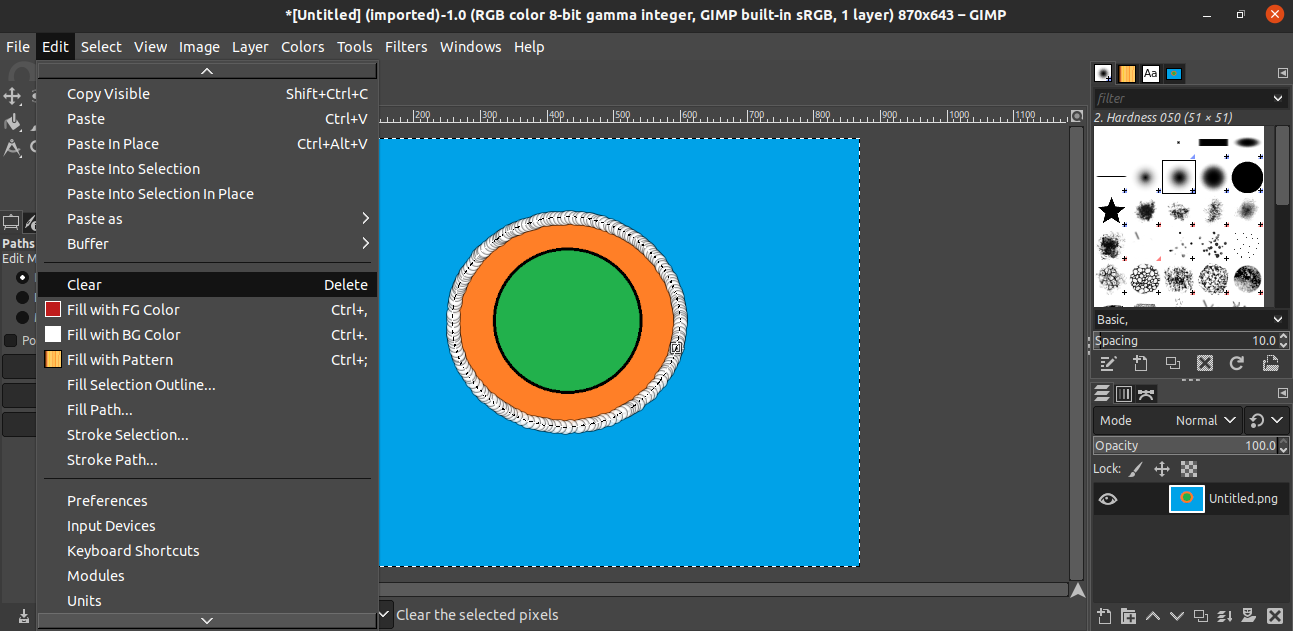Select the Move tool in toolbox

pyautogui.click(x=12, y=96)
